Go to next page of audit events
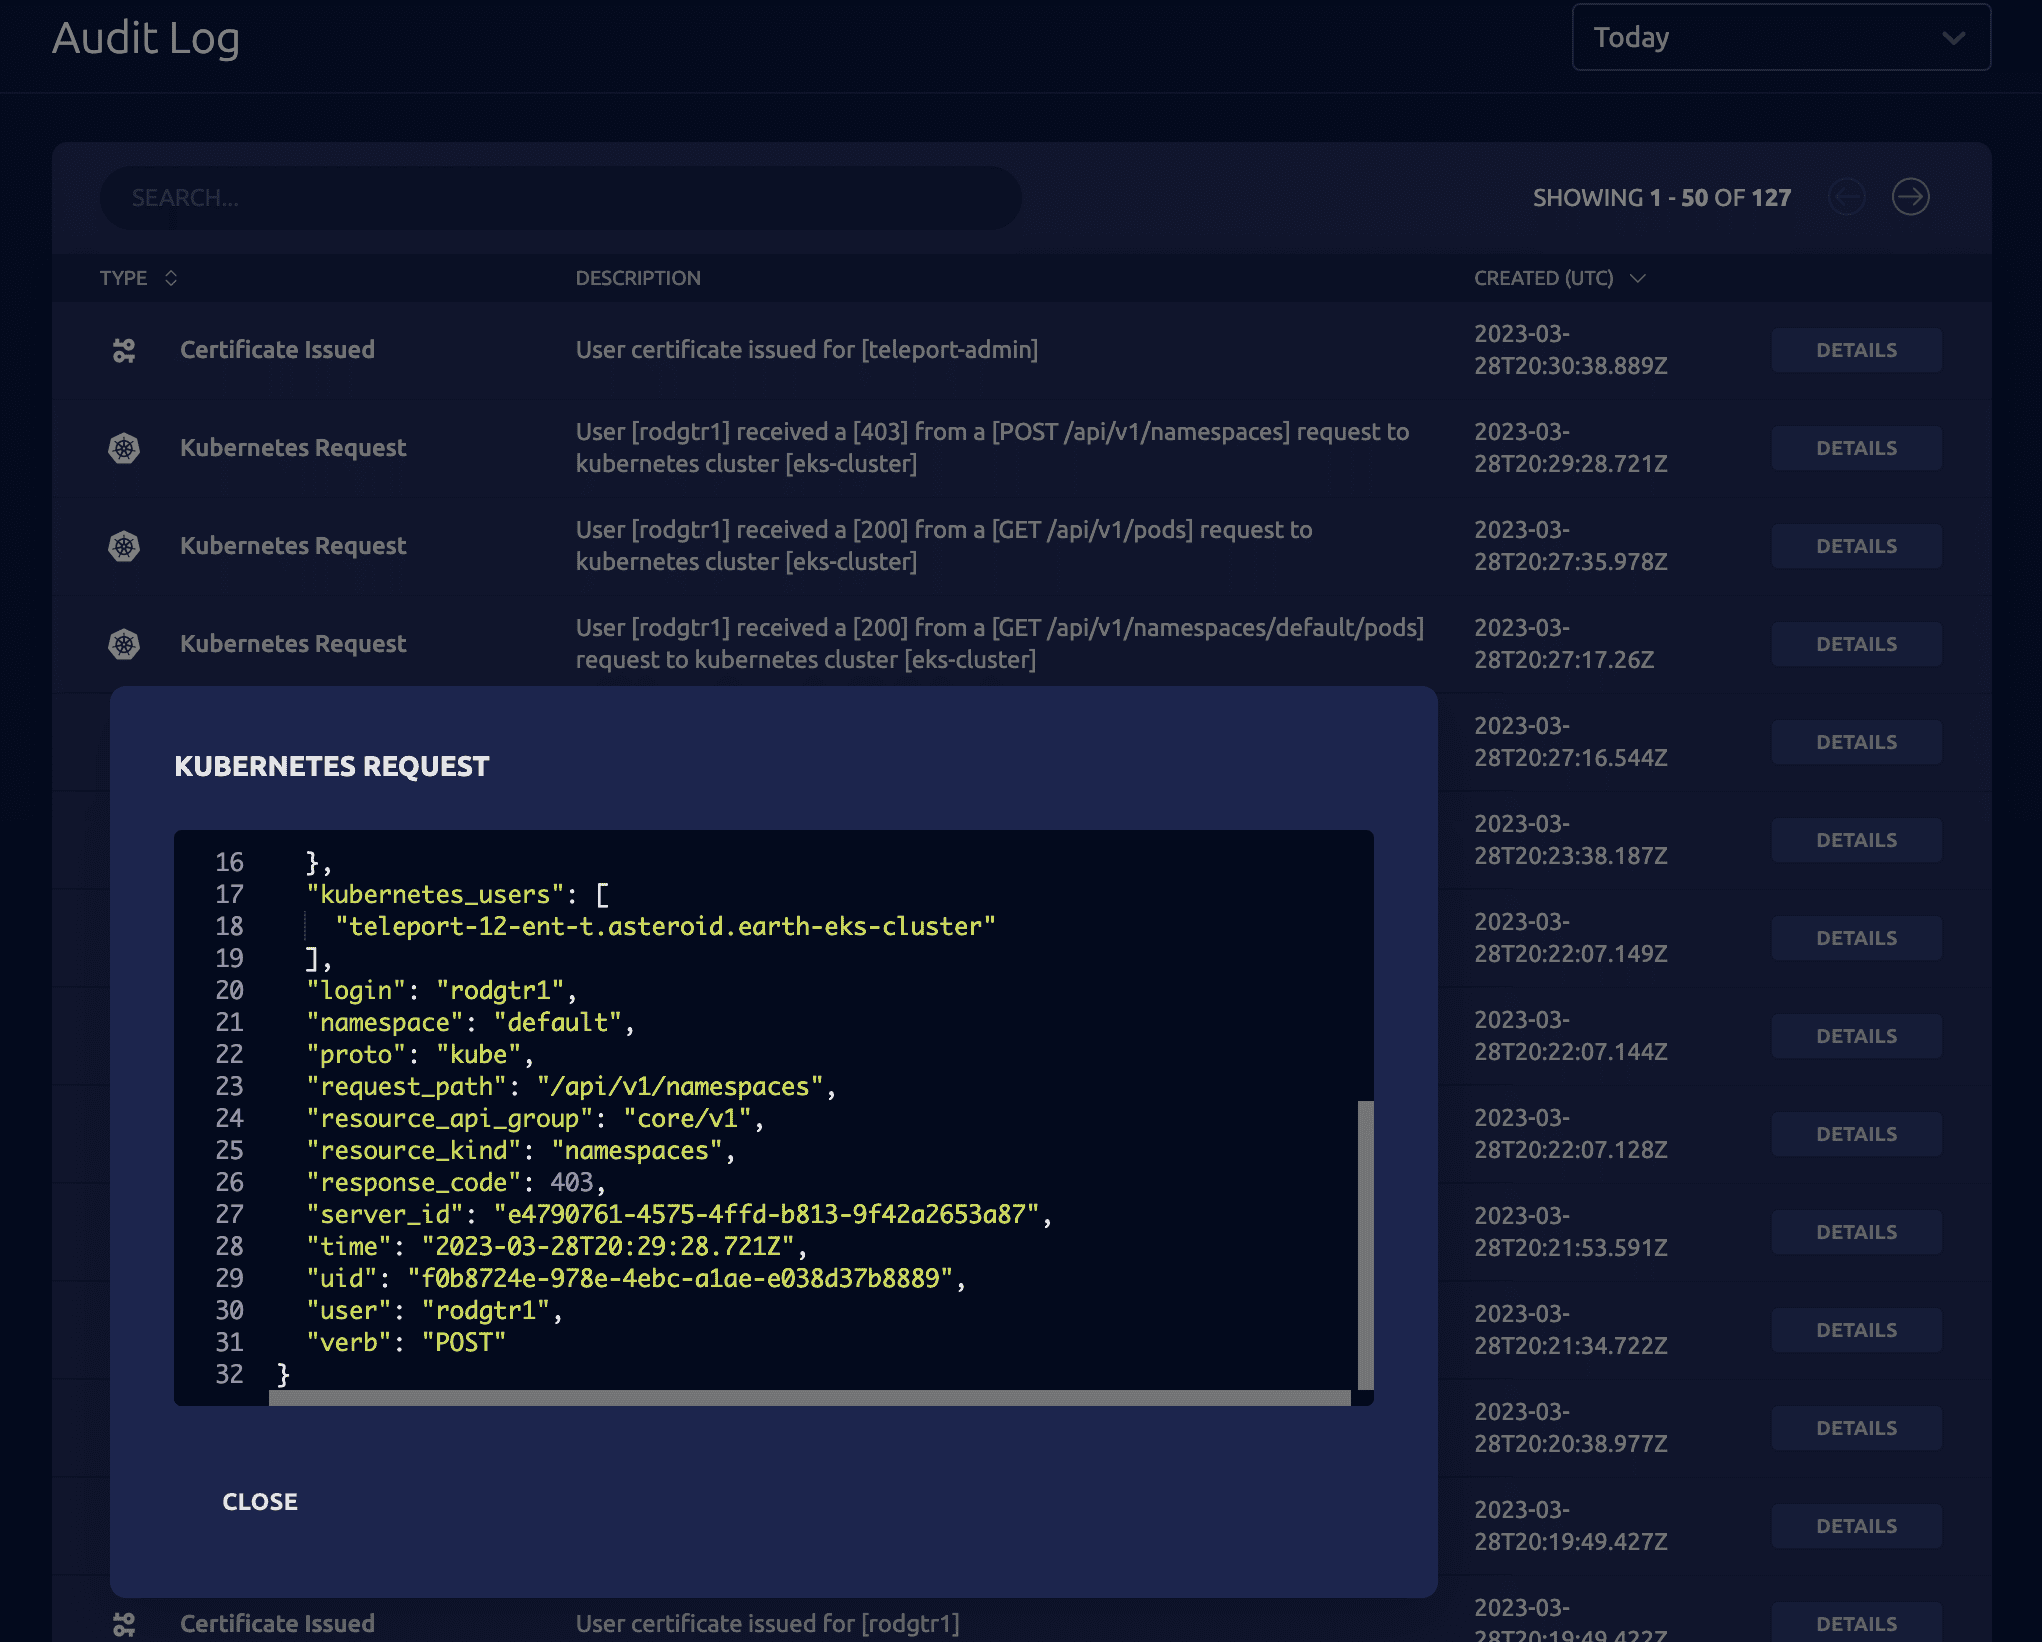This screenshot has height=1642, width=2042. pyautogui.click(x=1910, y=197)
